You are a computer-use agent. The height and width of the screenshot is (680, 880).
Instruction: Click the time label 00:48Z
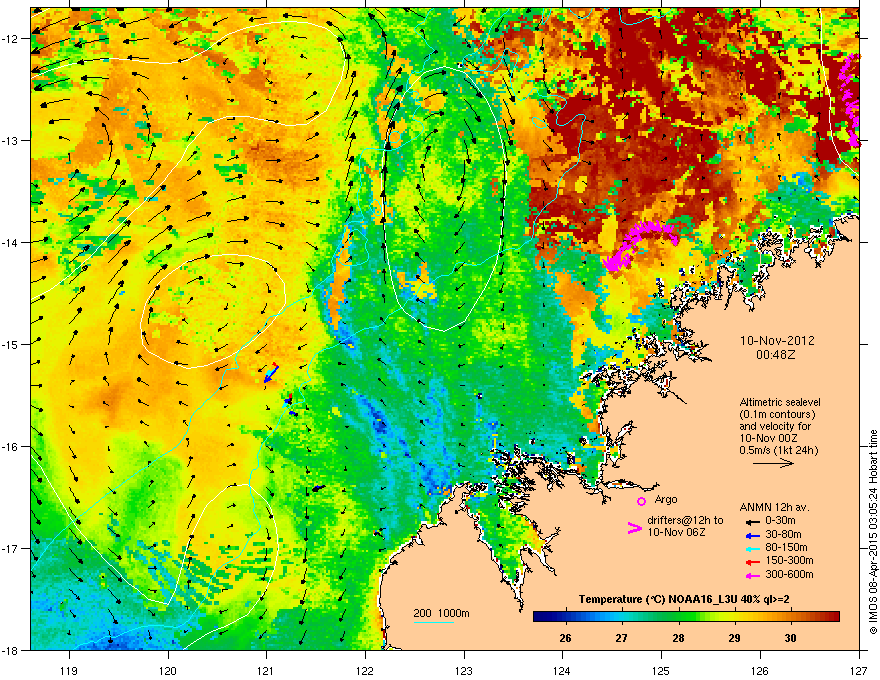pyautogui.click(x=776, y=355)
